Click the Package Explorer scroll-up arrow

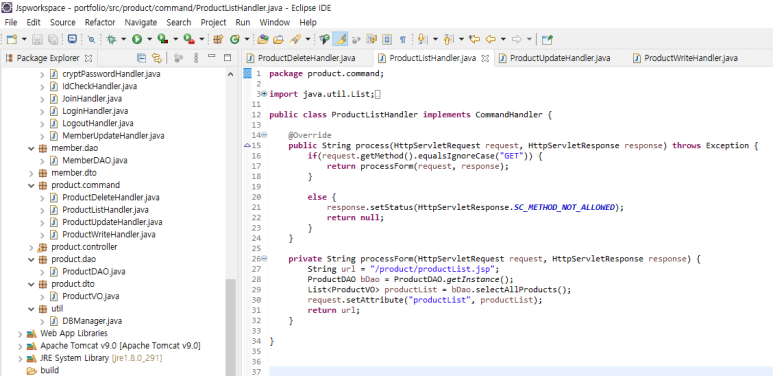tap(231, 74)
